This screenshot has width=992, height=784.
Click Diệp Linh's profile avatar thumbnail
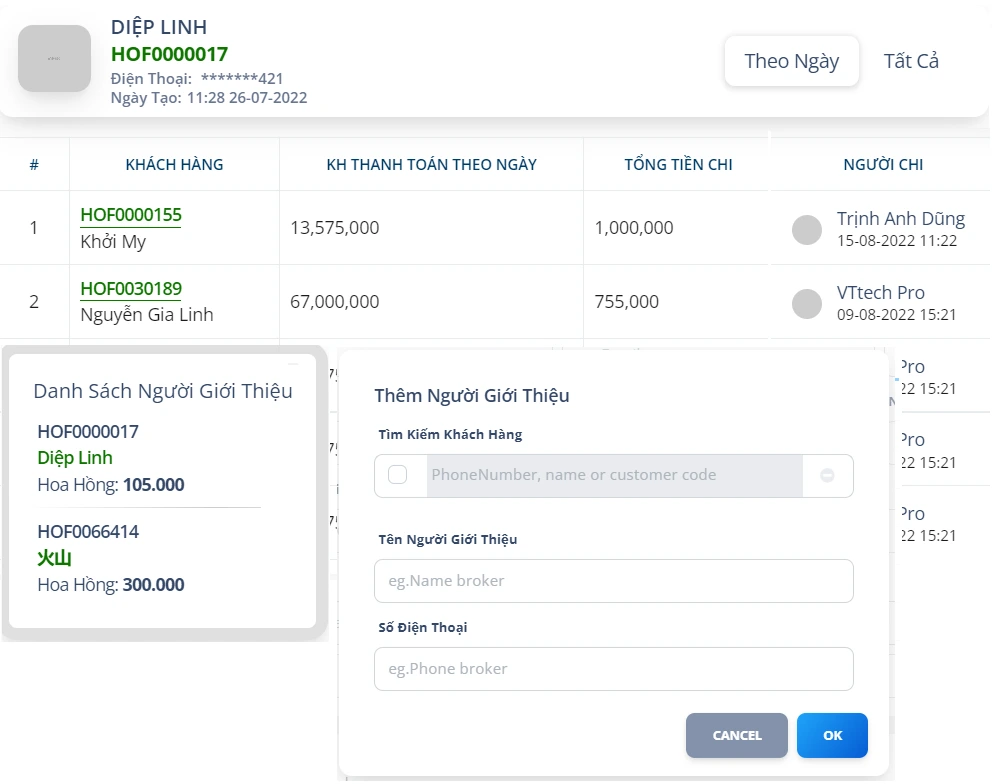[54, 59]
